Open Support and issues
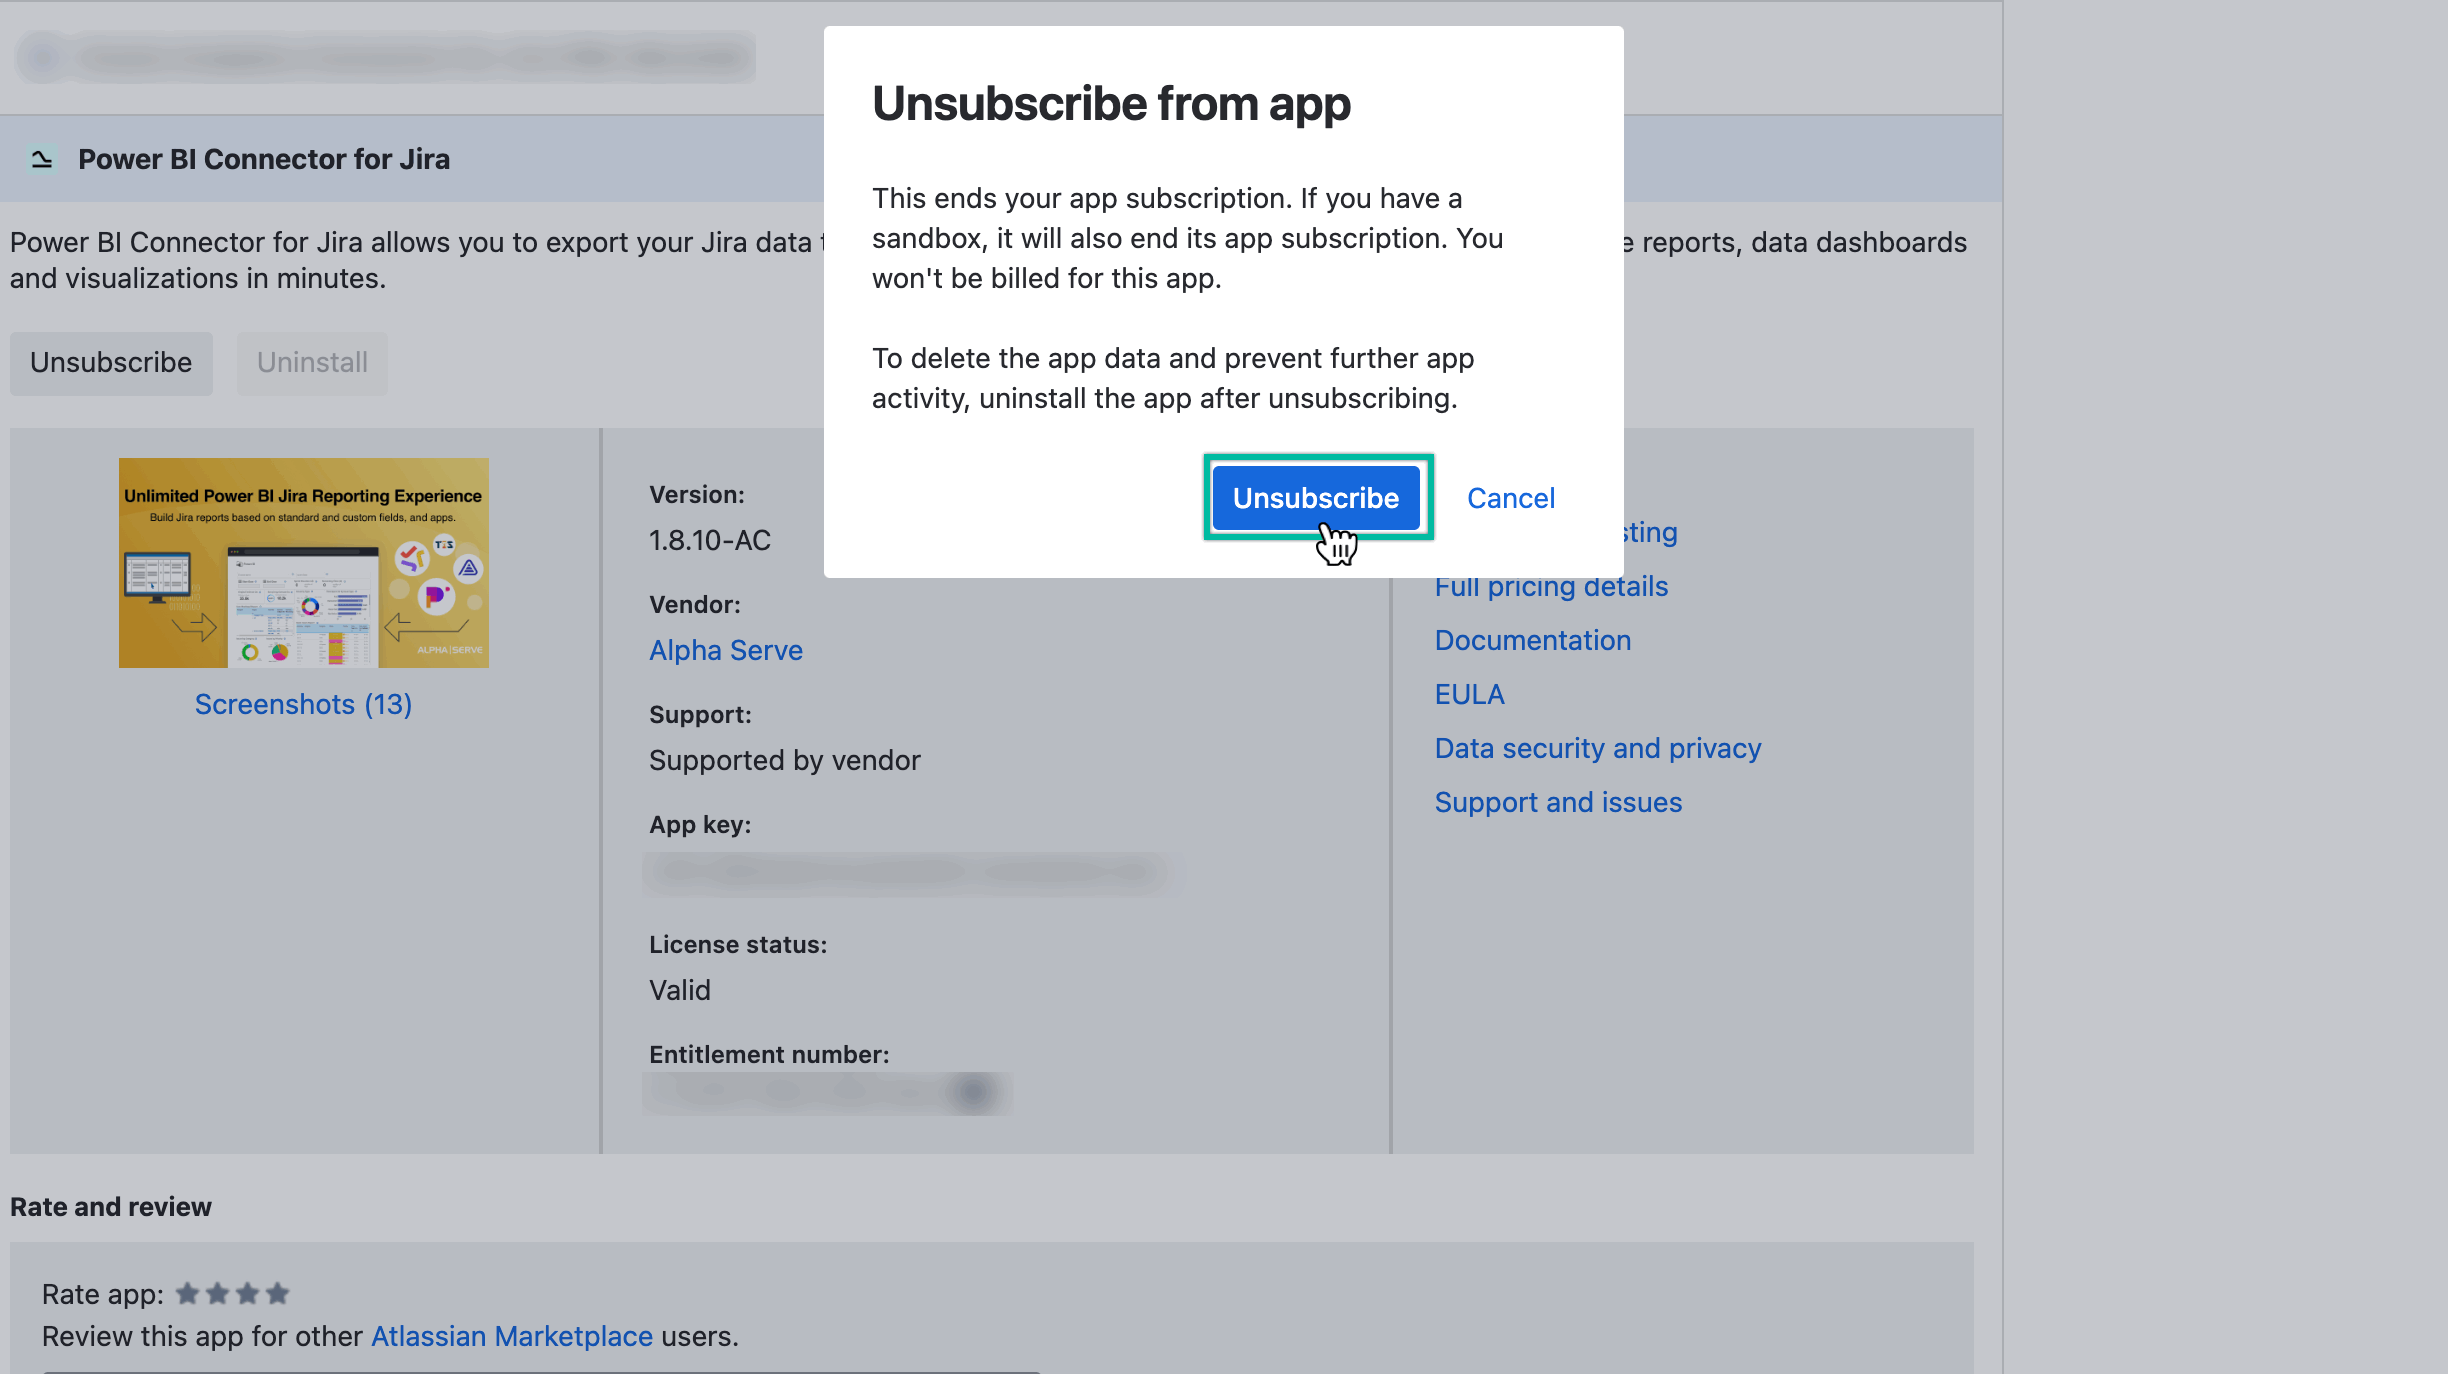Image resolution: width=2448 pixels, height=1374 pixels. 1558,801
